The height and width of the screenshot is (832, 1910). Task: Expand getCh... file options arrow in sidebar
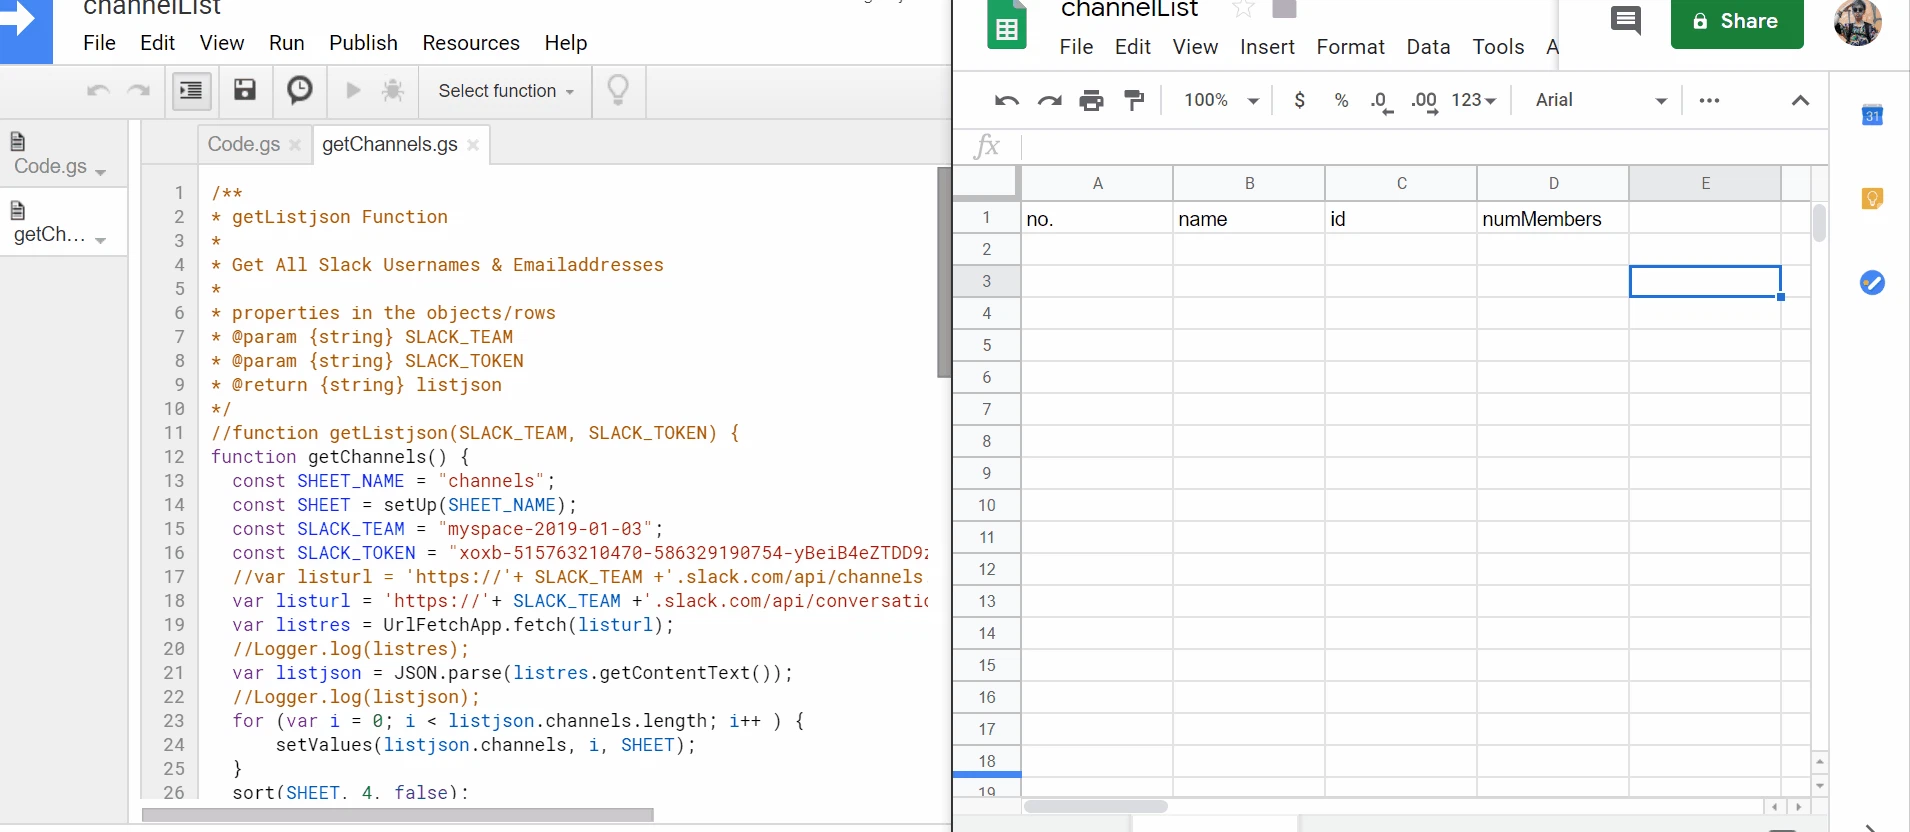click(x=101, y=240)
